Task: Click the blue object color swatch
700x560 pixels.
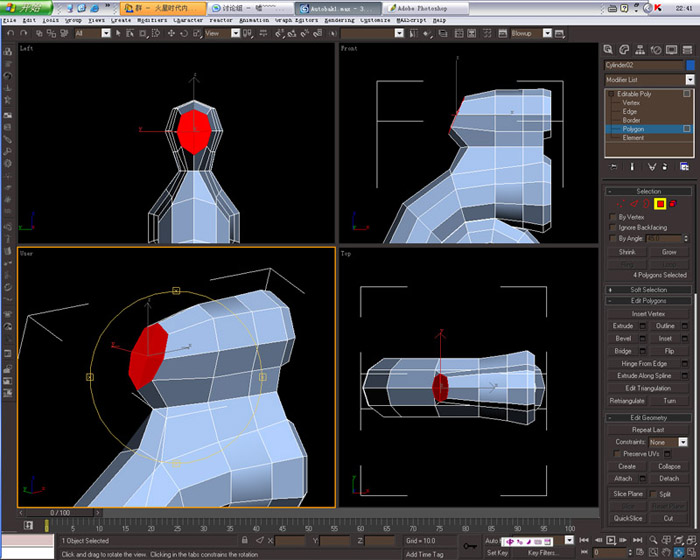Action: point(690,65)
